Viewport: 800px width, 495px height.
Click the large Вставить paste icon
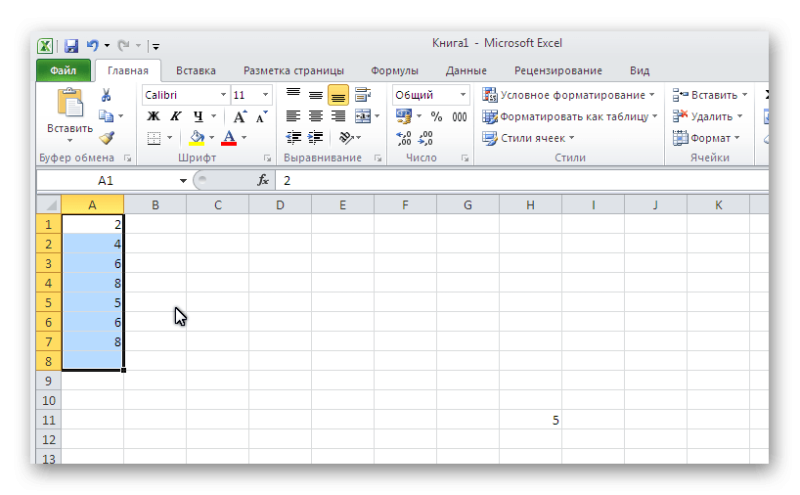click(70, 103)
